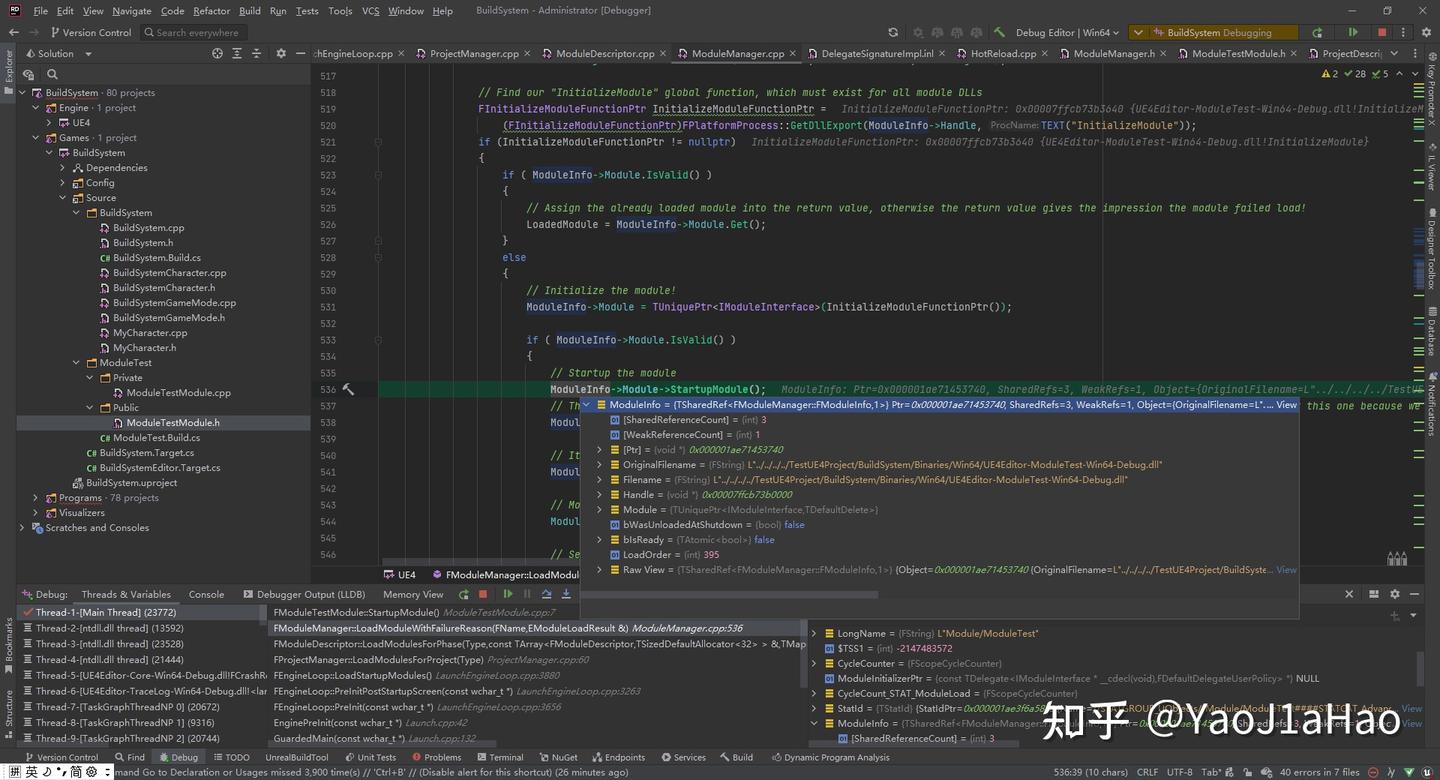The image size is (1440, 780).
Task: Click the Step Into icon in debug toolbar
Action: tap(566, 594)
